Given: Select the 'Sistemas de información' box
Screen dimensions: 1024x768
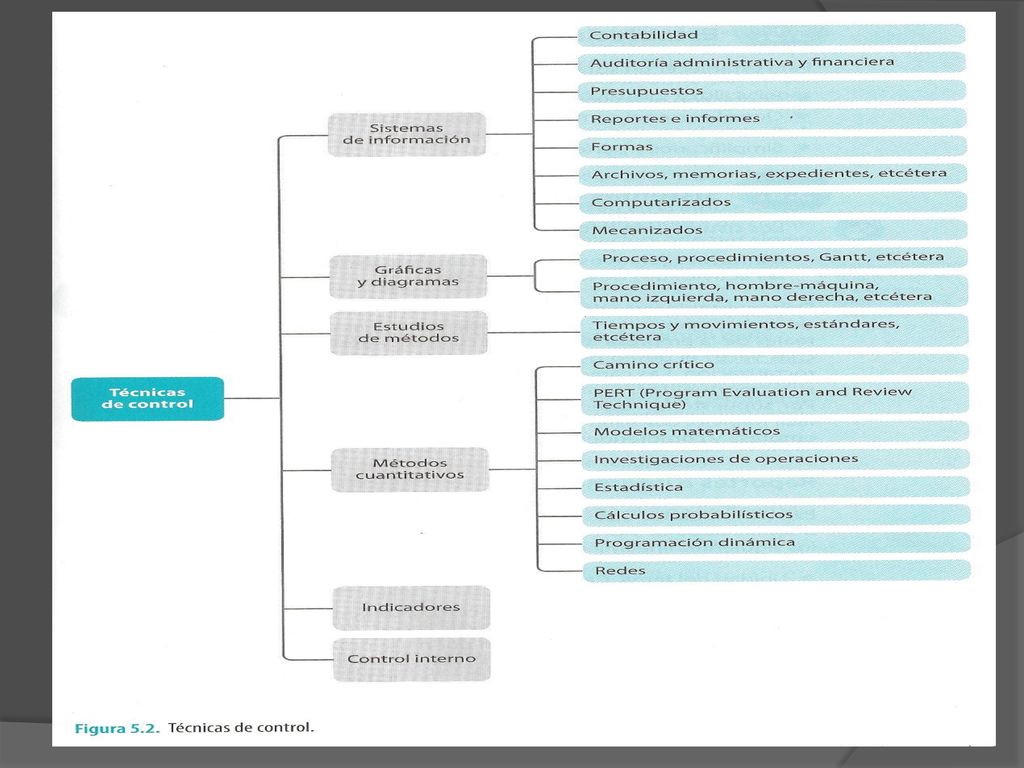Looking at the screenshot, I should (x=406, y=134).
